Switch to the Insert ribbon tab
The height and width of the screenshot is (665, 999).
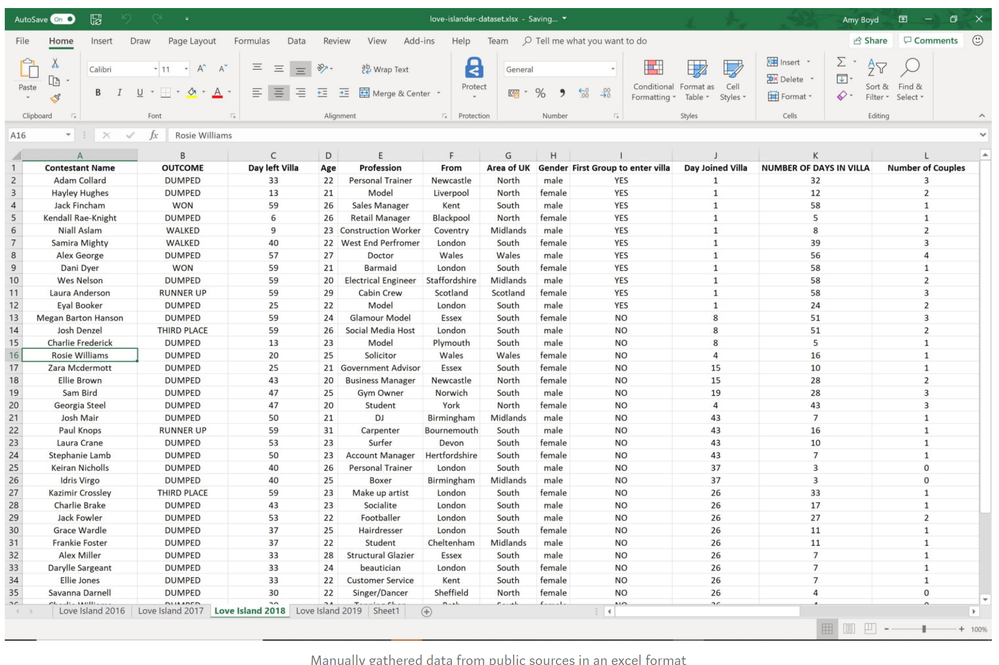pyautogui.click(x=101, y=41)
